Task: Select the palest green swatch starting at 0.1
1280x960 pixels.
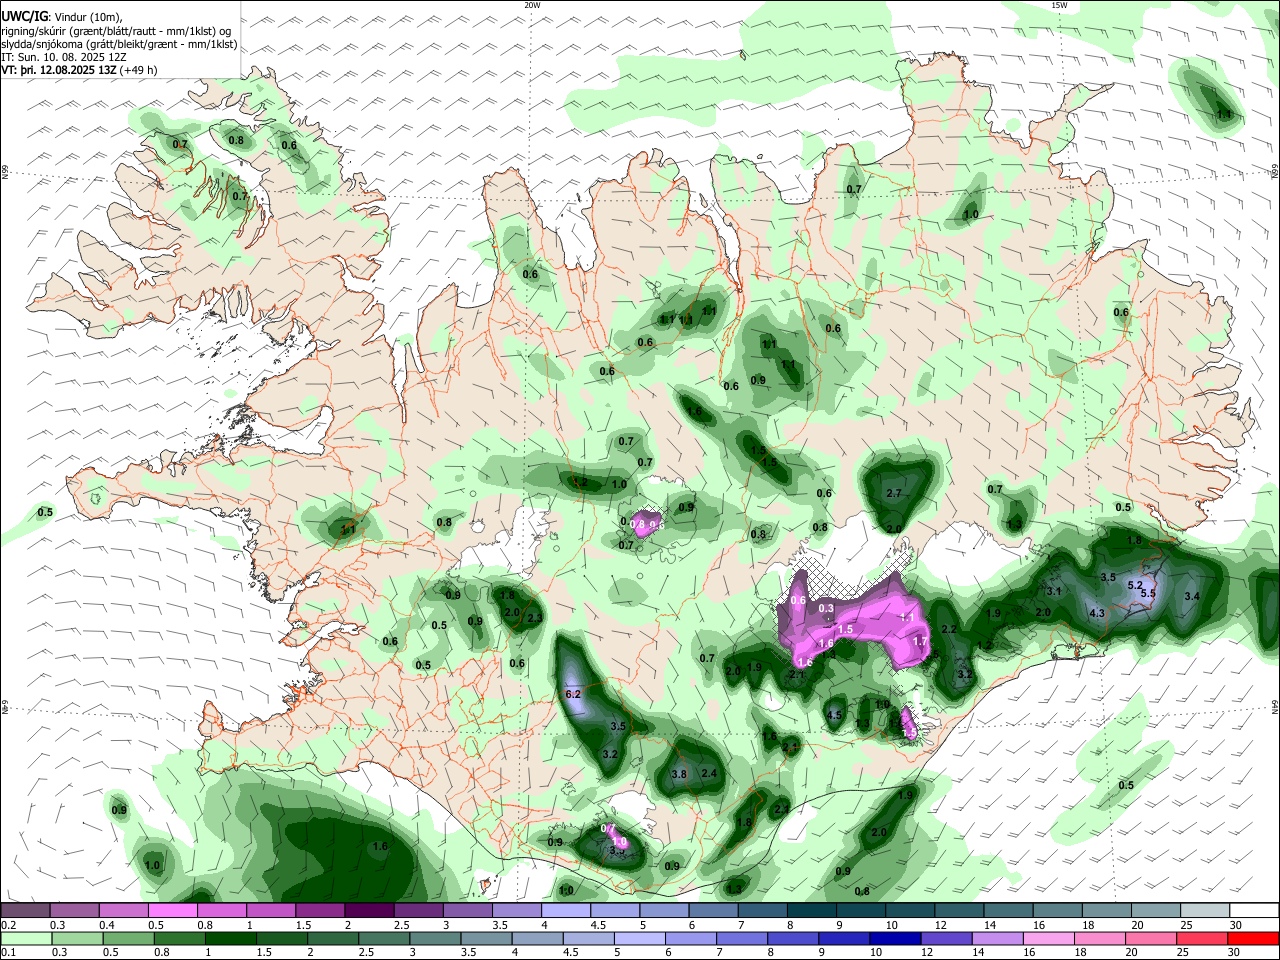Action: click(x=26, y=938)
